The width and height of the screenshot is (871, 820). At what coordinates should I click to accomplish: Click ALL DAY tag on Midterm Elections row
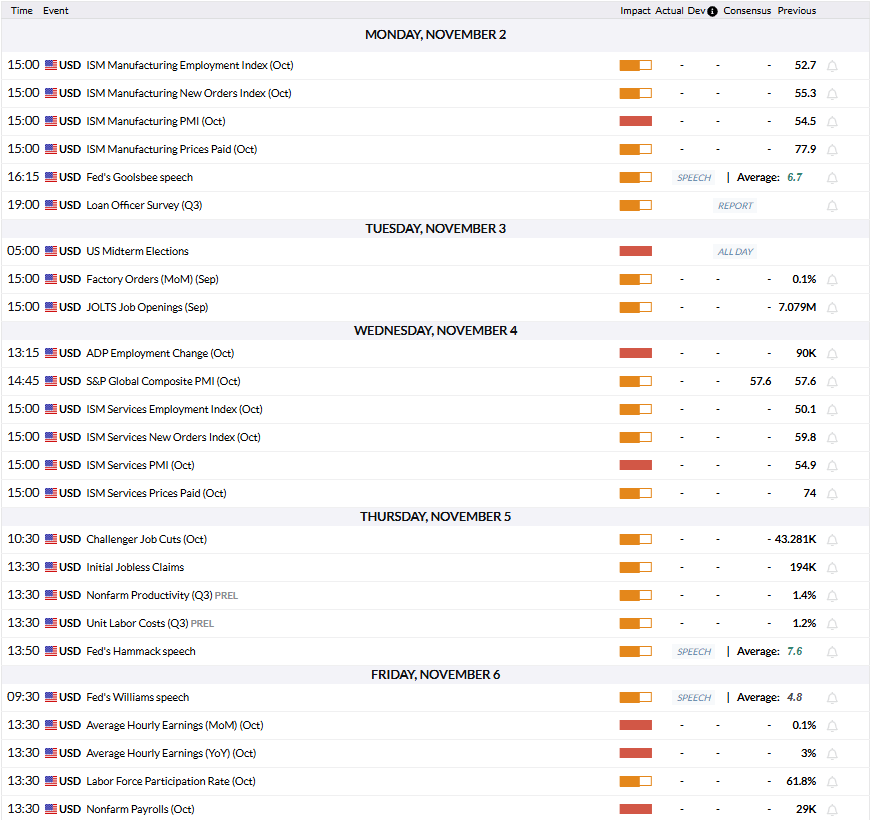pyautogui.click(x=735, y=252)
